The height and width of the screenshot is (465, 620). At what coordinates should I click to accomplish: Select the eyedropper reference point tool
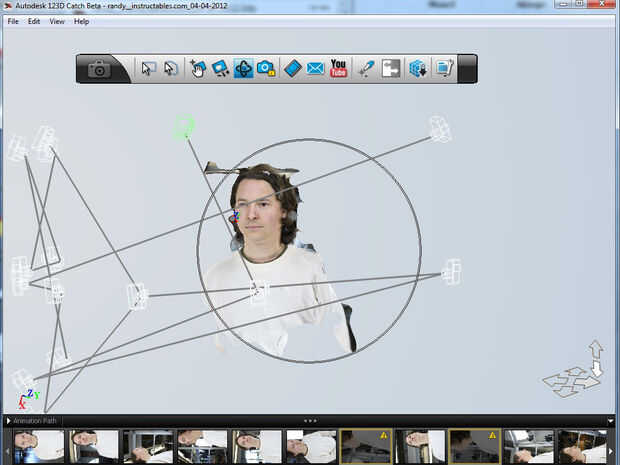(366, 68)
